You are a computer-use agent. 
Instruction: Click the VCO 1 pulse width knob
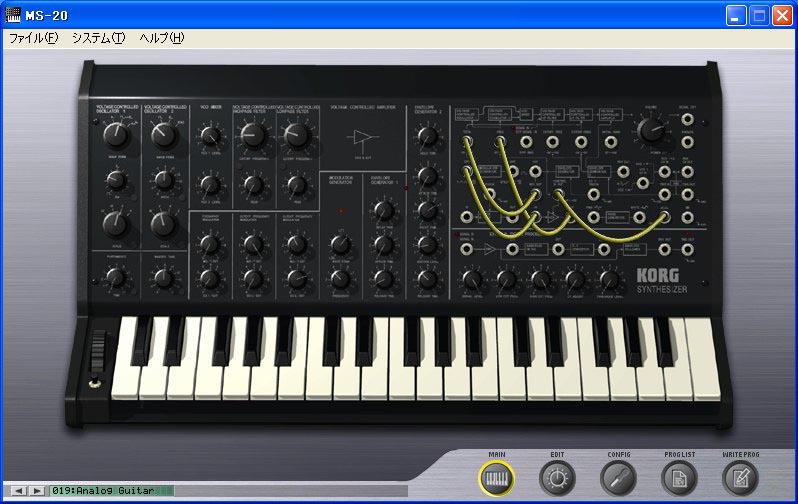(x=116, y=180)
